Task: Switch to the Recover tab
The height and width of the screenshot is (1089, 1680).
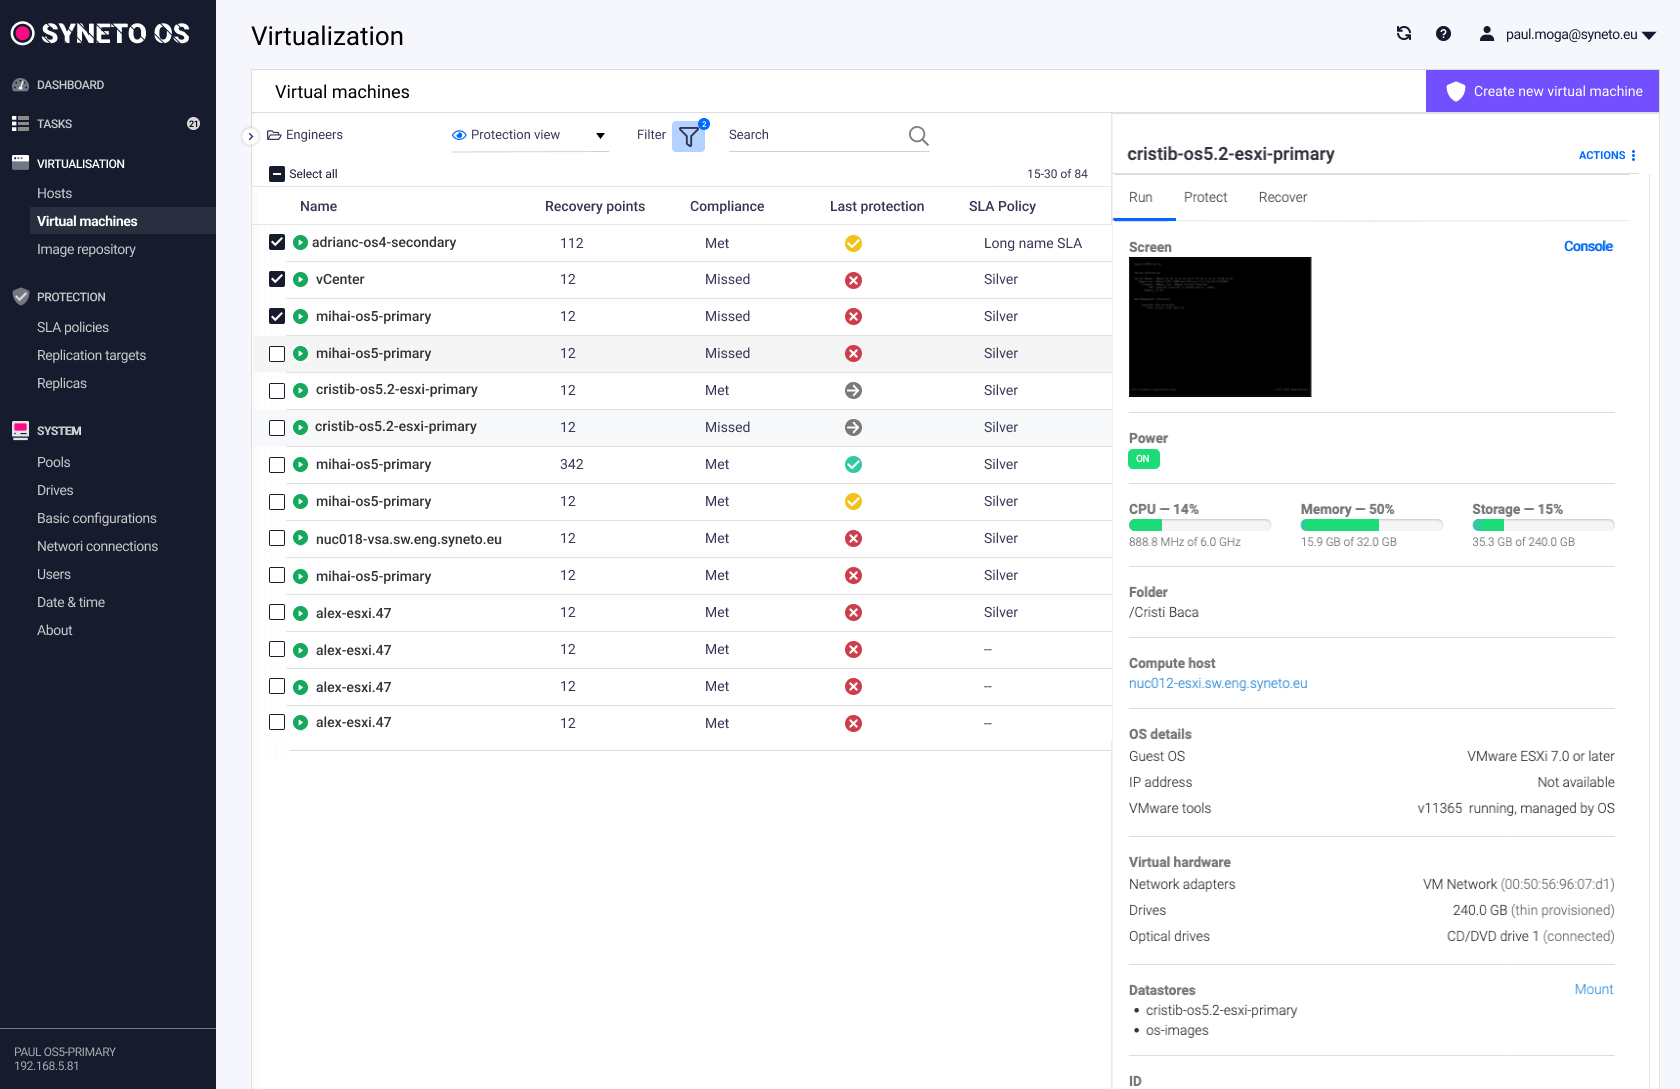Action: click(x=1282, y=198)
